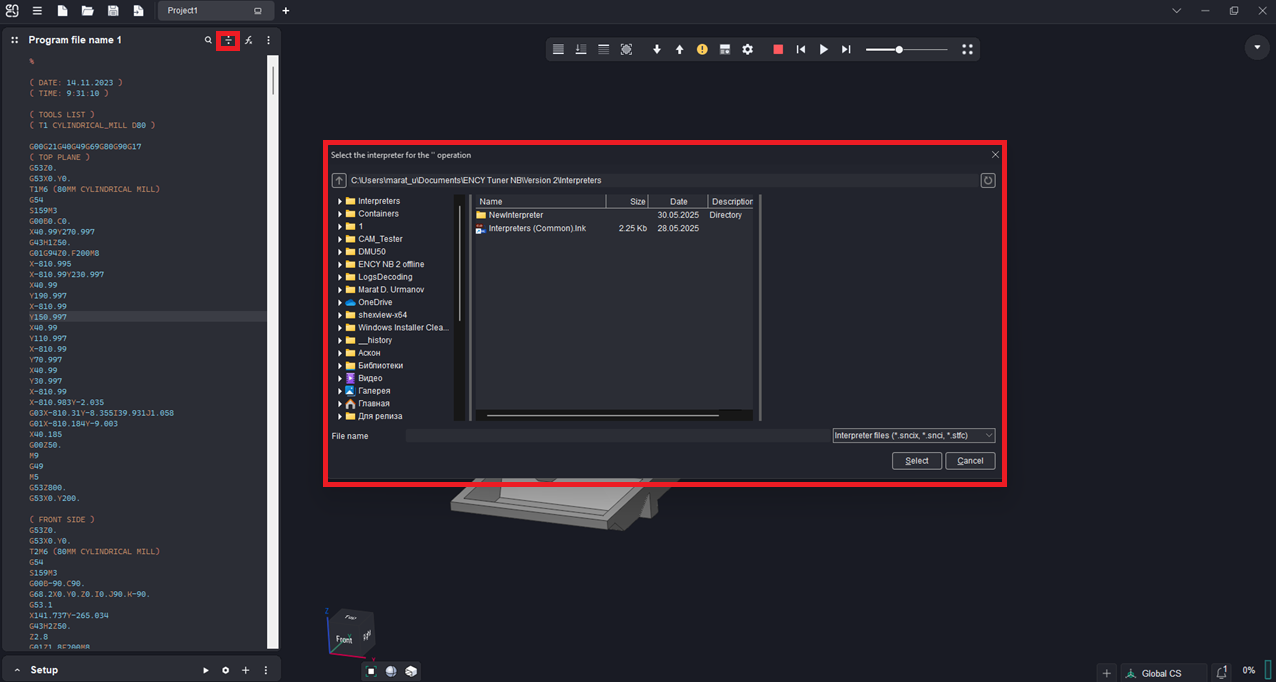Click the stop simulation red square button
Viewport: 1277px width, 683px height.
778,49
